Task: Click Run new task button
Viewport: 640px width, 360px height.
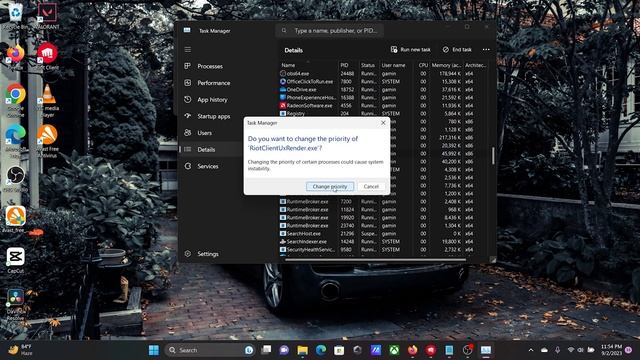Action: click(411, 50)
